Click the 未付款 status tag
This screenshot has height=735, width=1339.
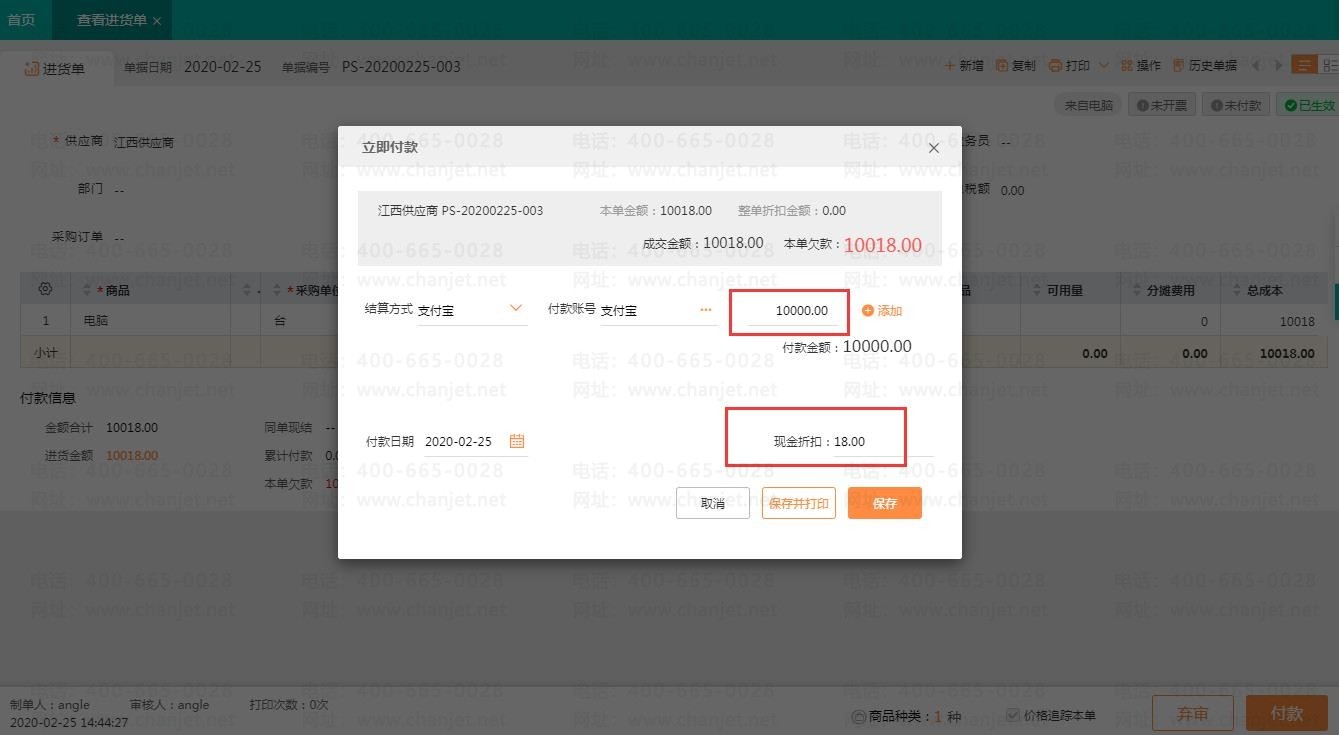(1236, 105)
